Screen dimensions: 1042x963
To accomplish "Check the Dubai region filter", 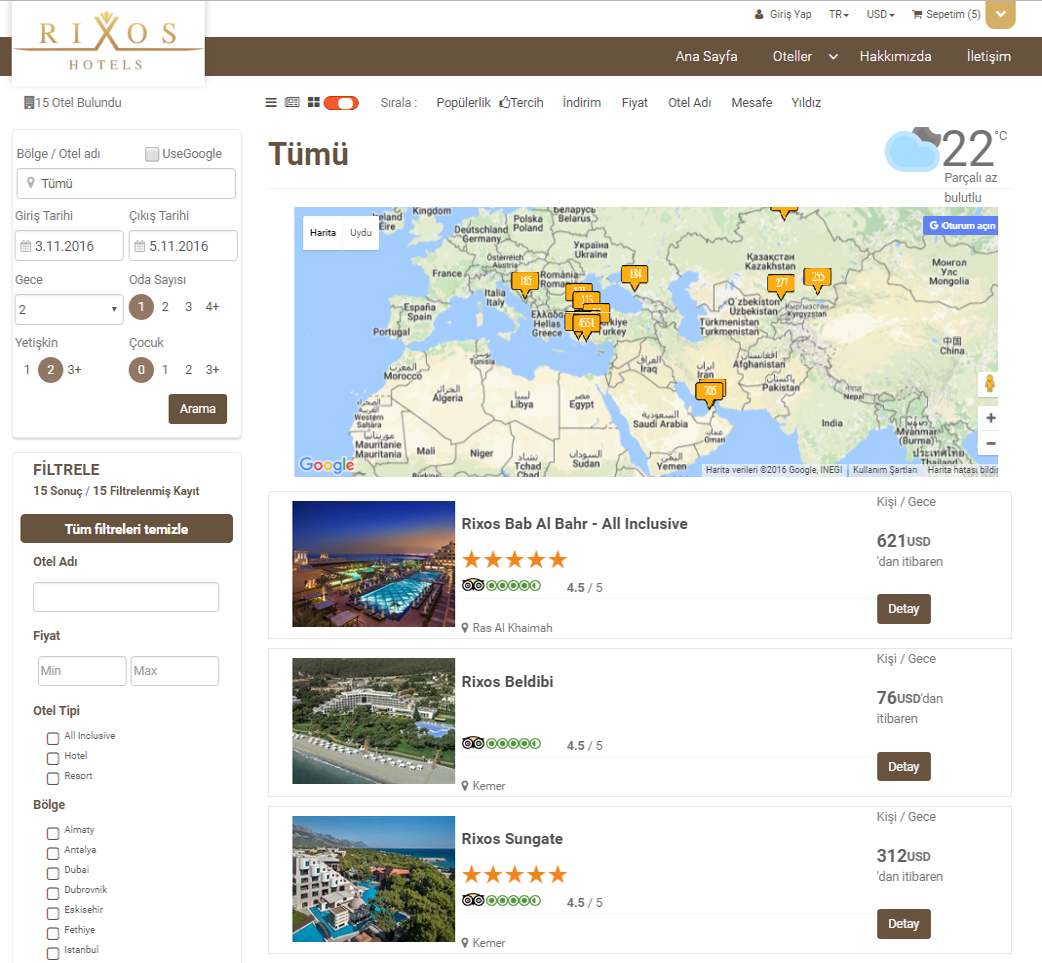I will [53, 873].
